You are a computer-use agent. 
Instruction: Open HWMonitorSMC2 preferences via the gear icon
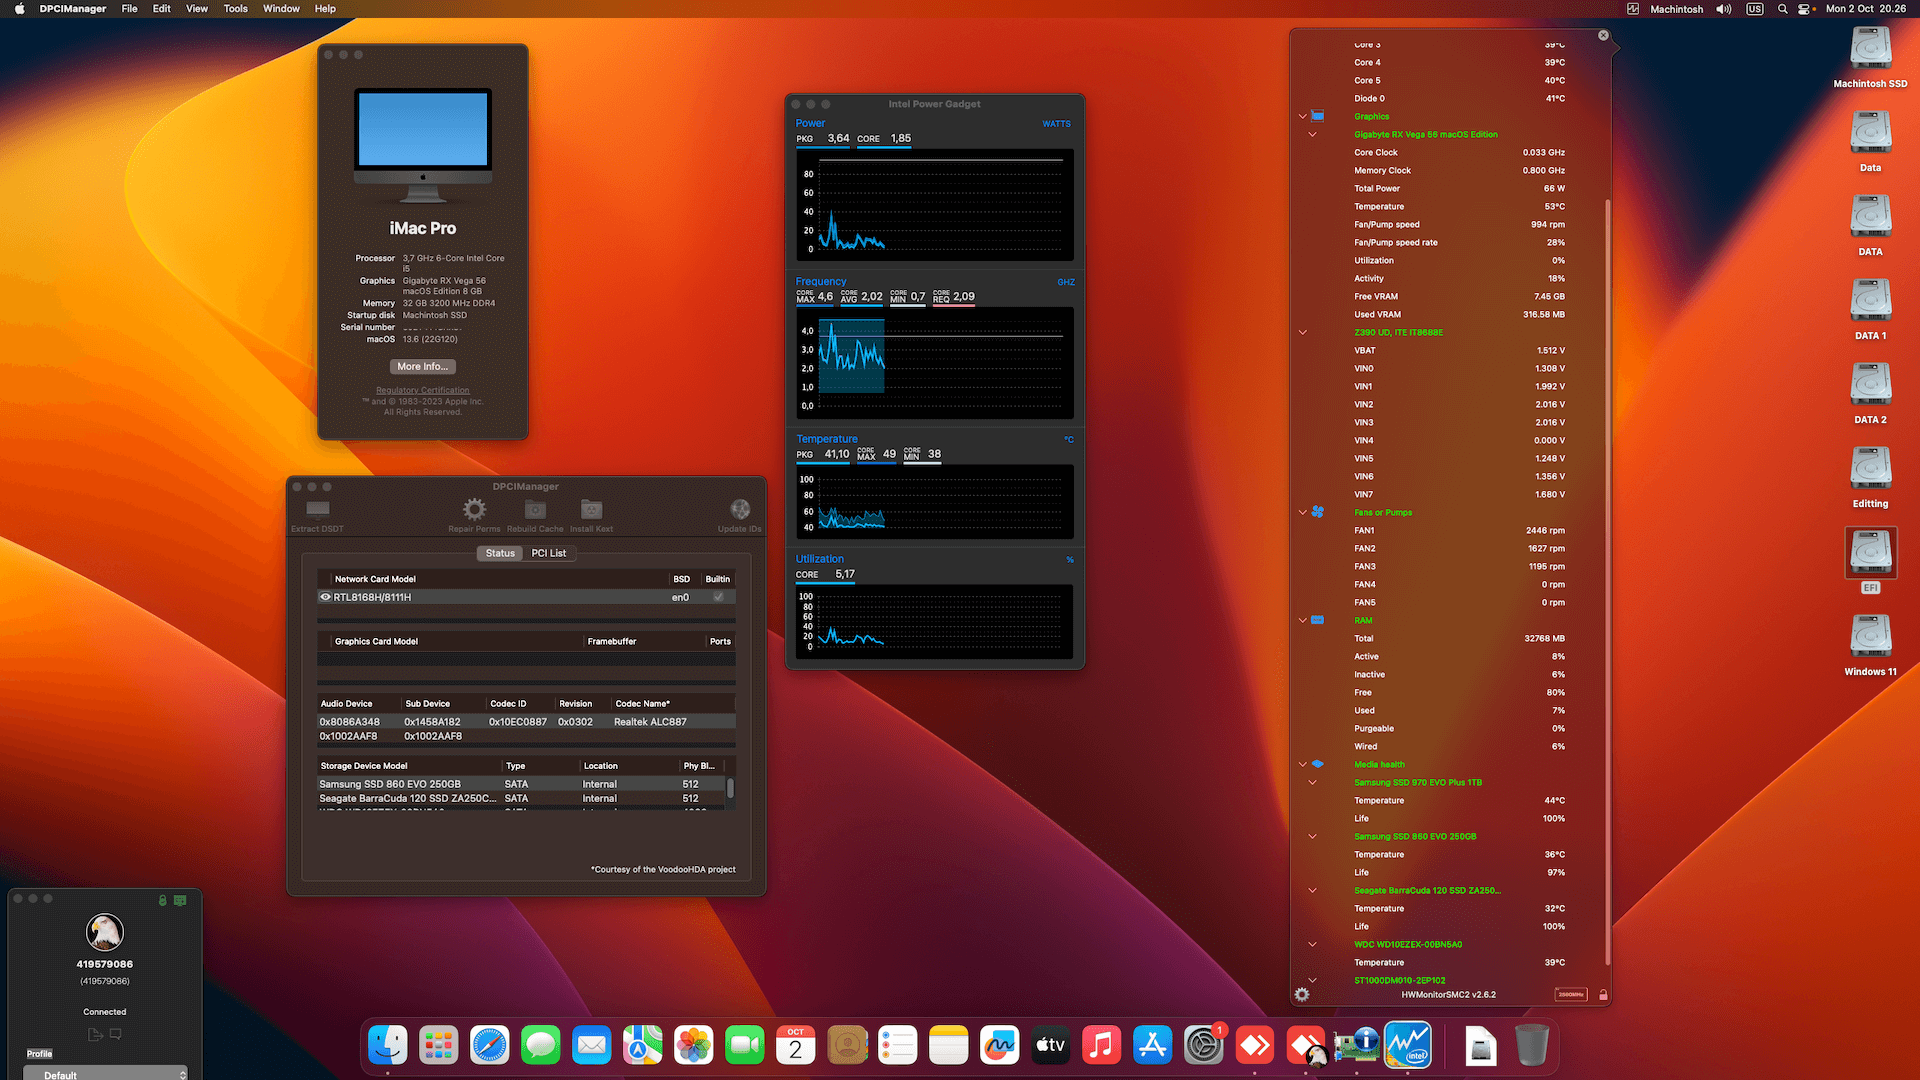tap(1302, 995)
